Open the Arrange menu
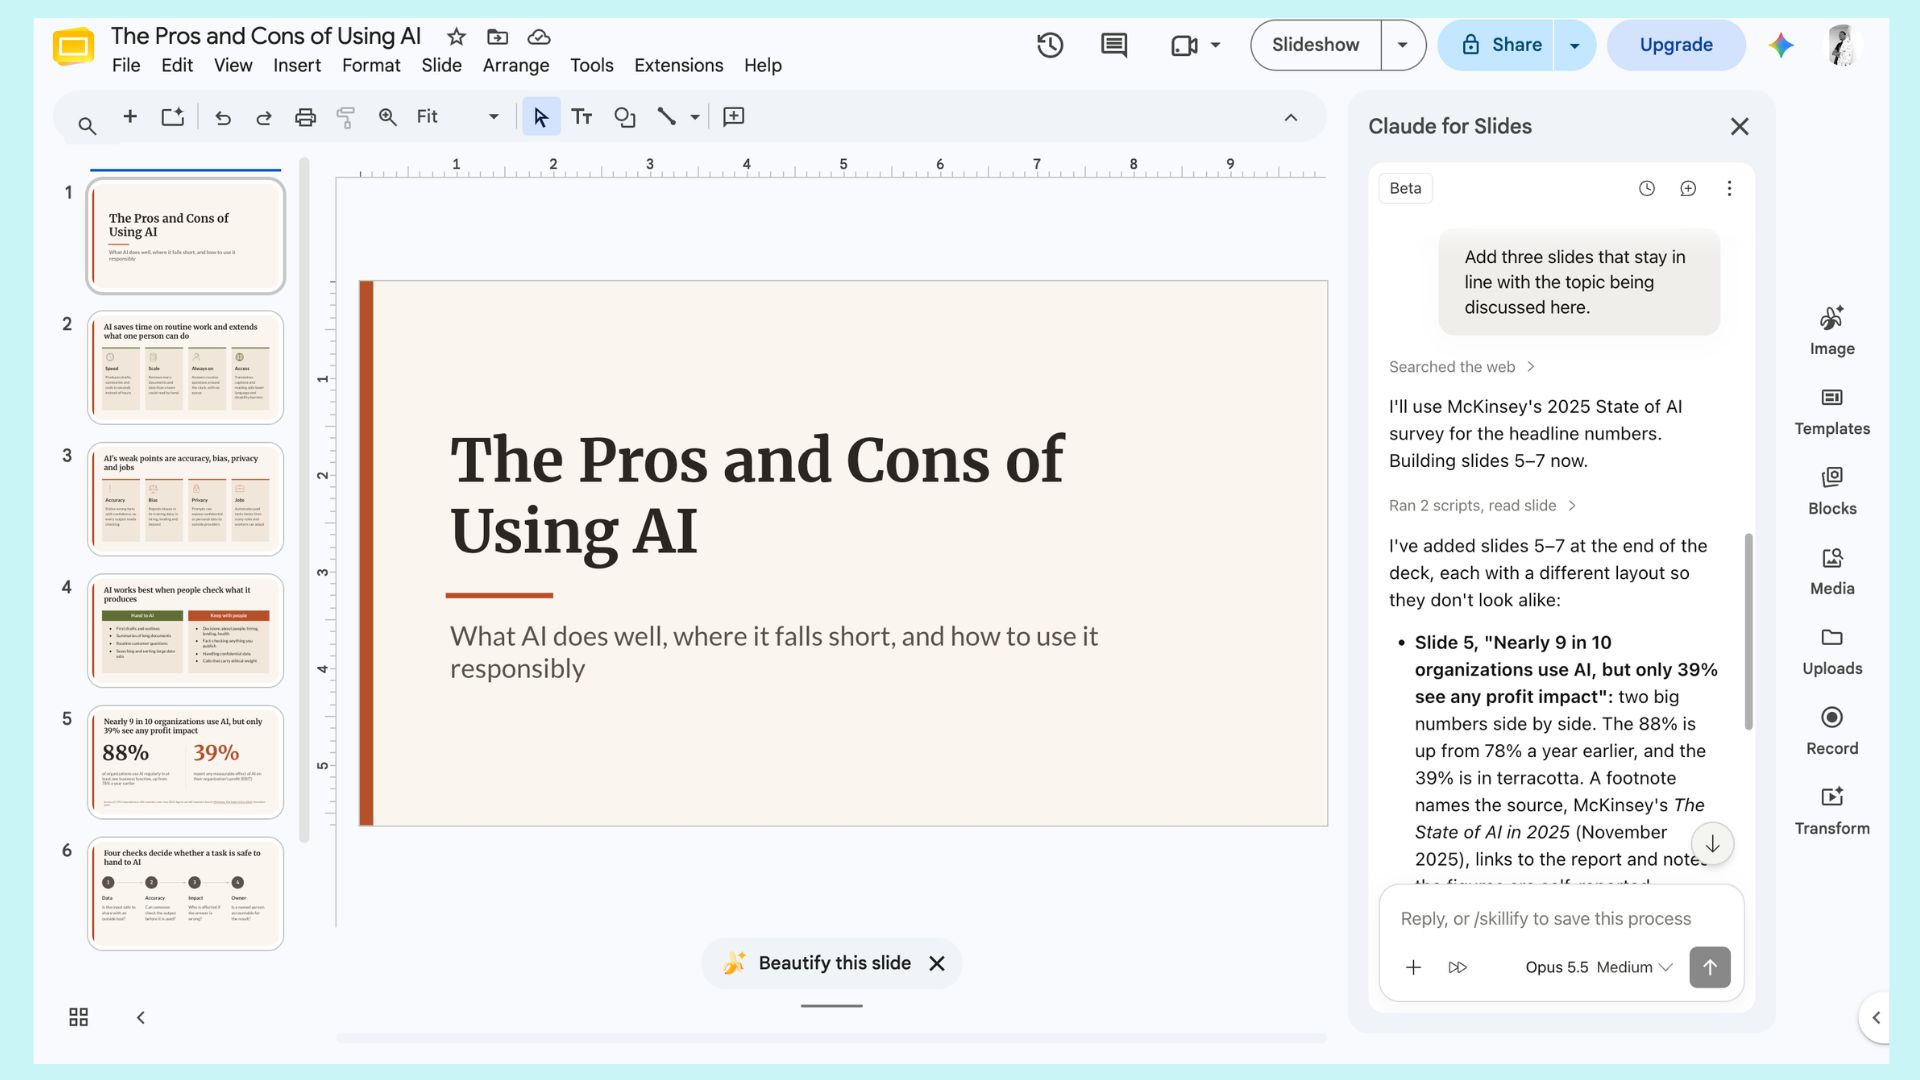 pos(516,66)
